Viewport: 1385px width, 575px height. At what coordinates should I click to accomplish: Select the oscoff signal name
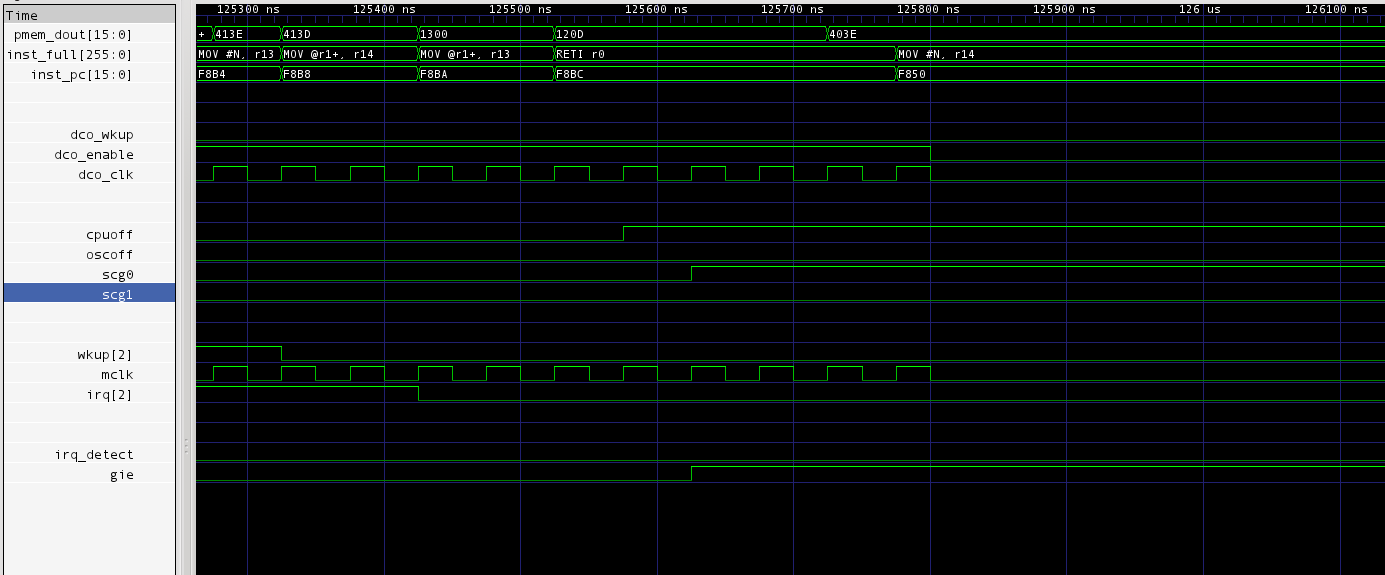pyautogui.click(x=110, y=254)
